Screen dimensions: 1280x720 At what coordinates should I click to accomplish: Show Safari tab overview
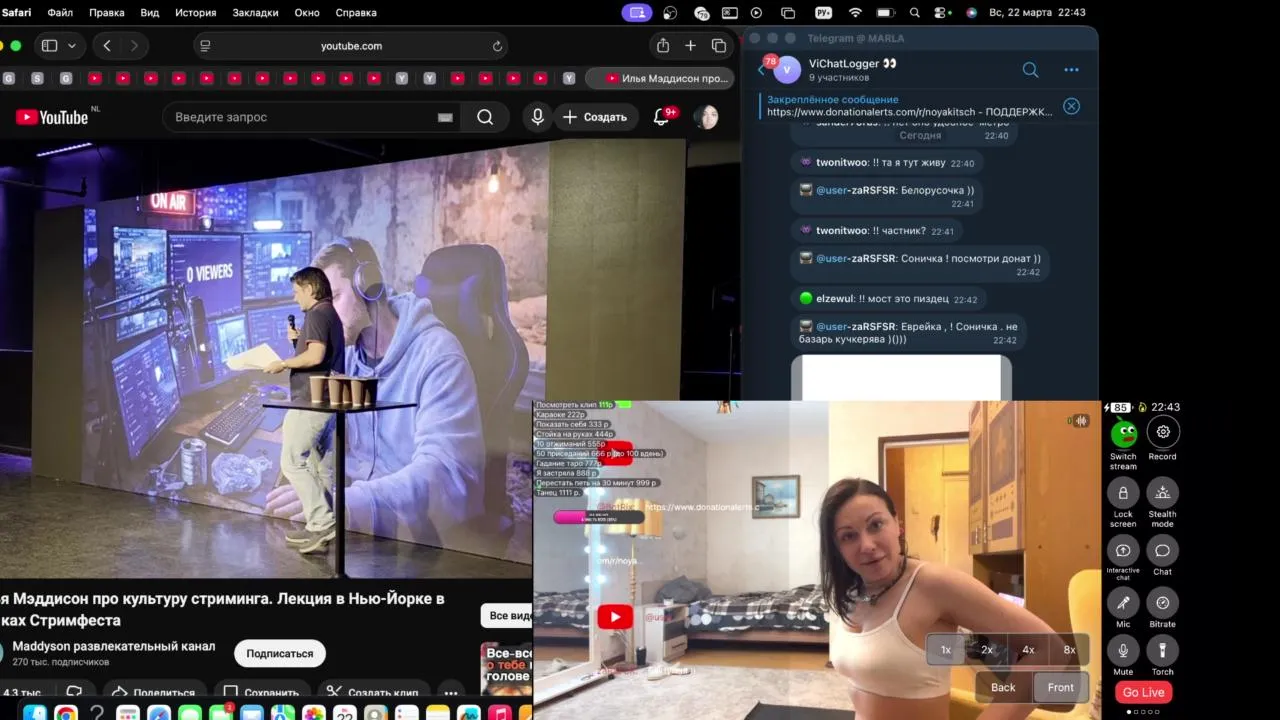pos(719,46)
